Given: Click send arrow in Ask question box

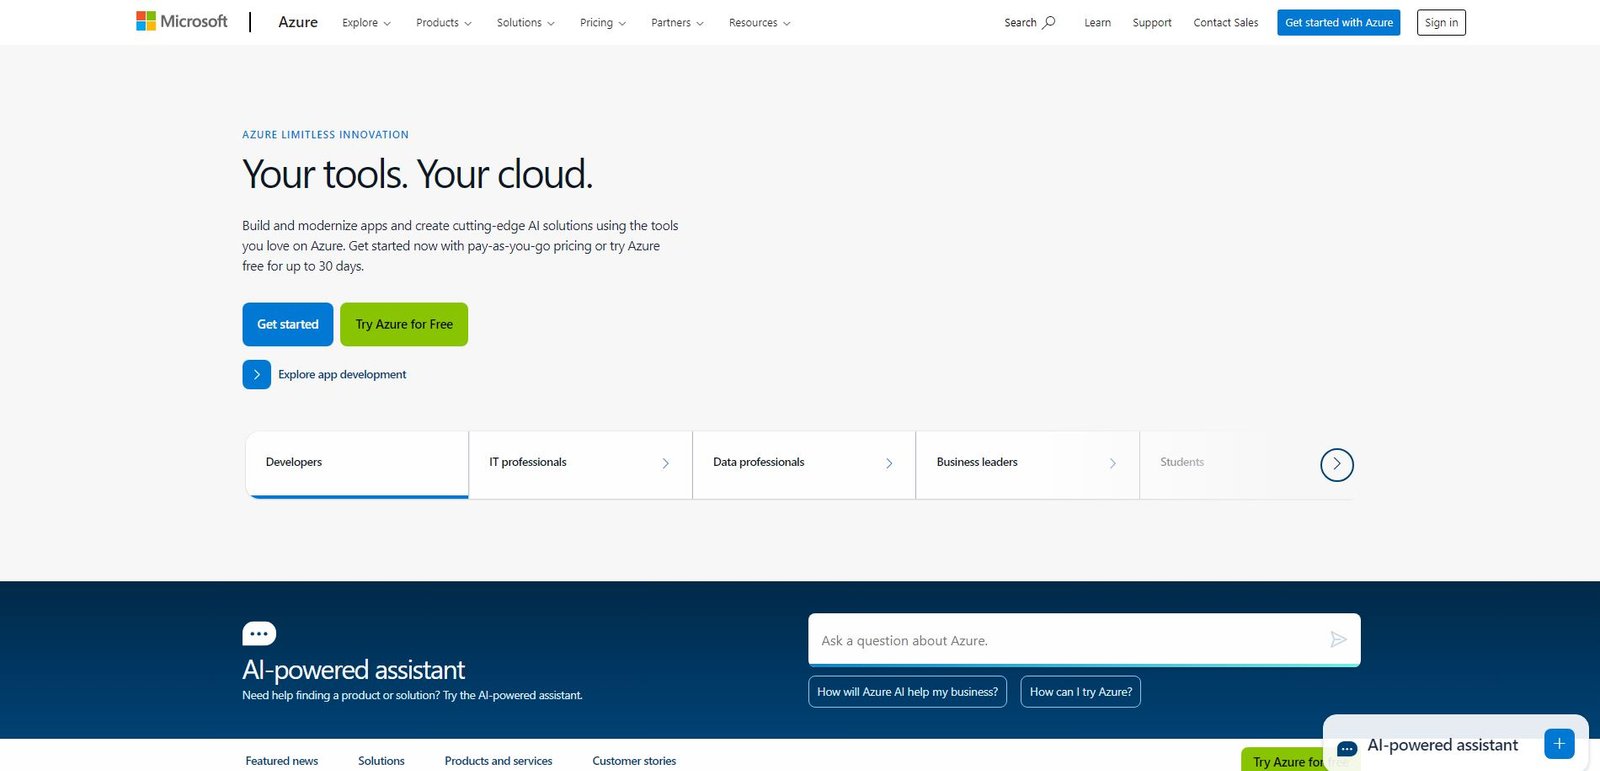Looking at the screenshot, I should tap(1338, 640).
